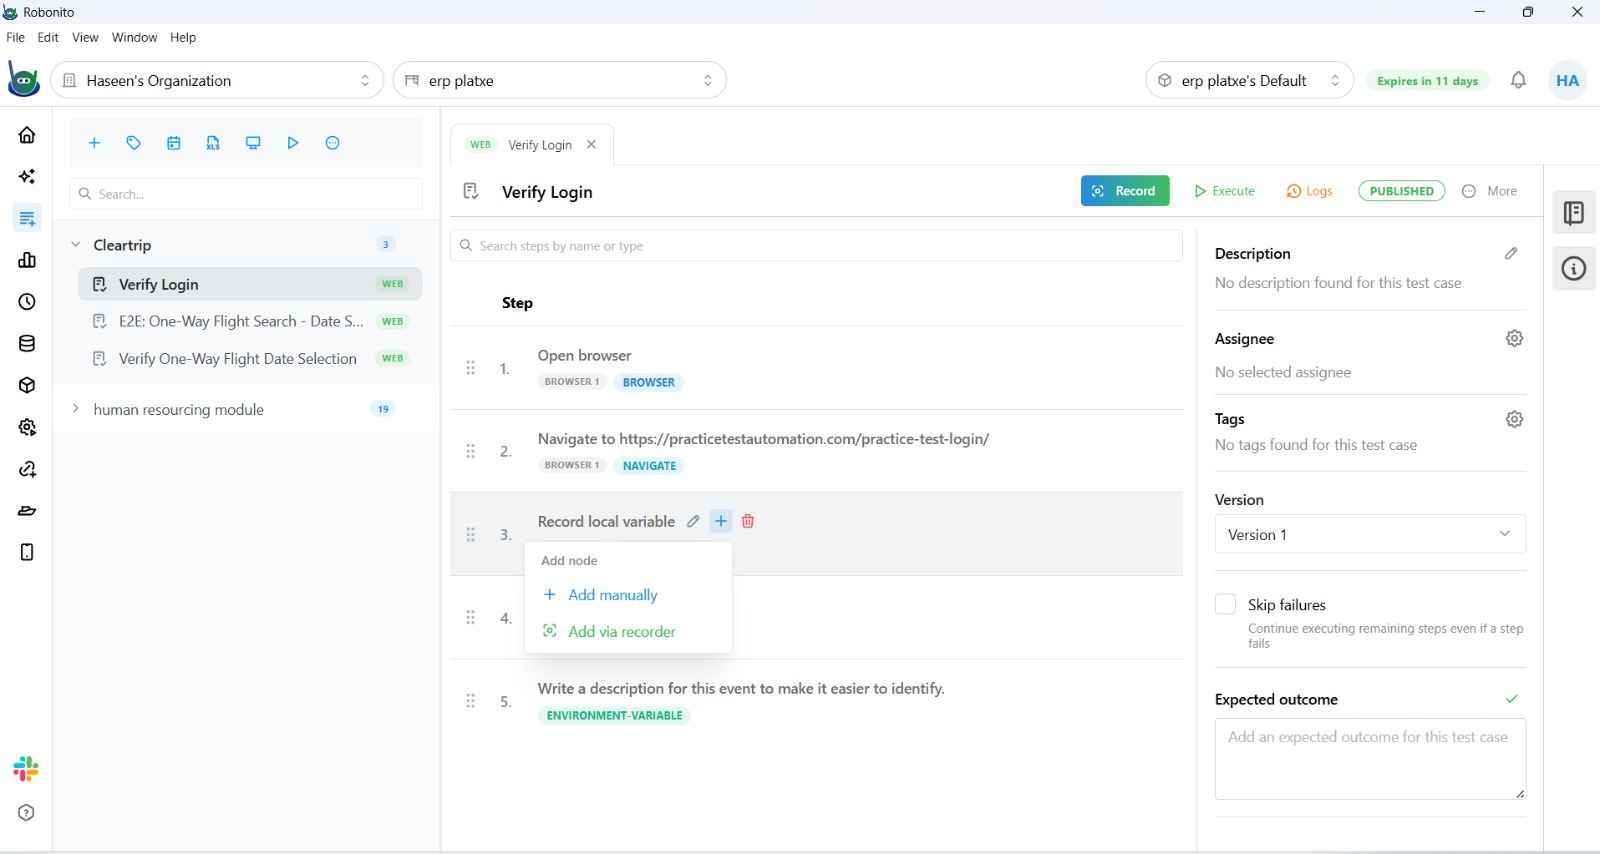This screenshot has width=1600, height=854.
Task: Open the info icon in right rail
Action: pyautogui.click(x=1574, y=269)
